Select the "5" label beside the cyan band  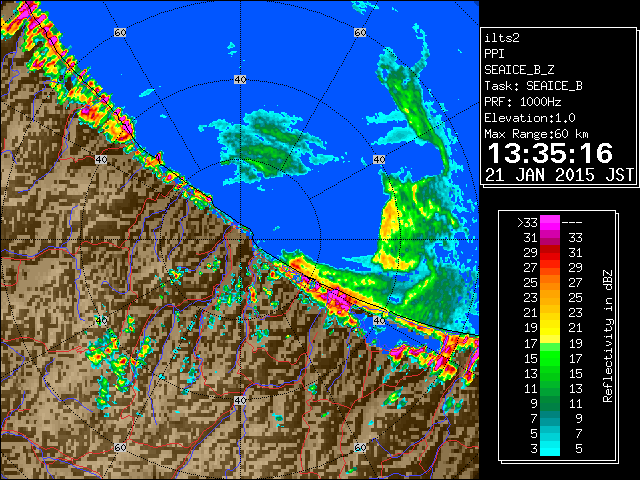coord(578,449)
